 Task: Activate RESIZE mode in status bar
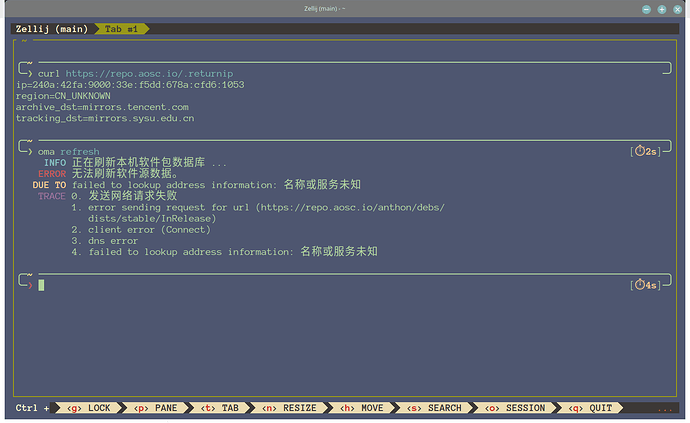289,408
